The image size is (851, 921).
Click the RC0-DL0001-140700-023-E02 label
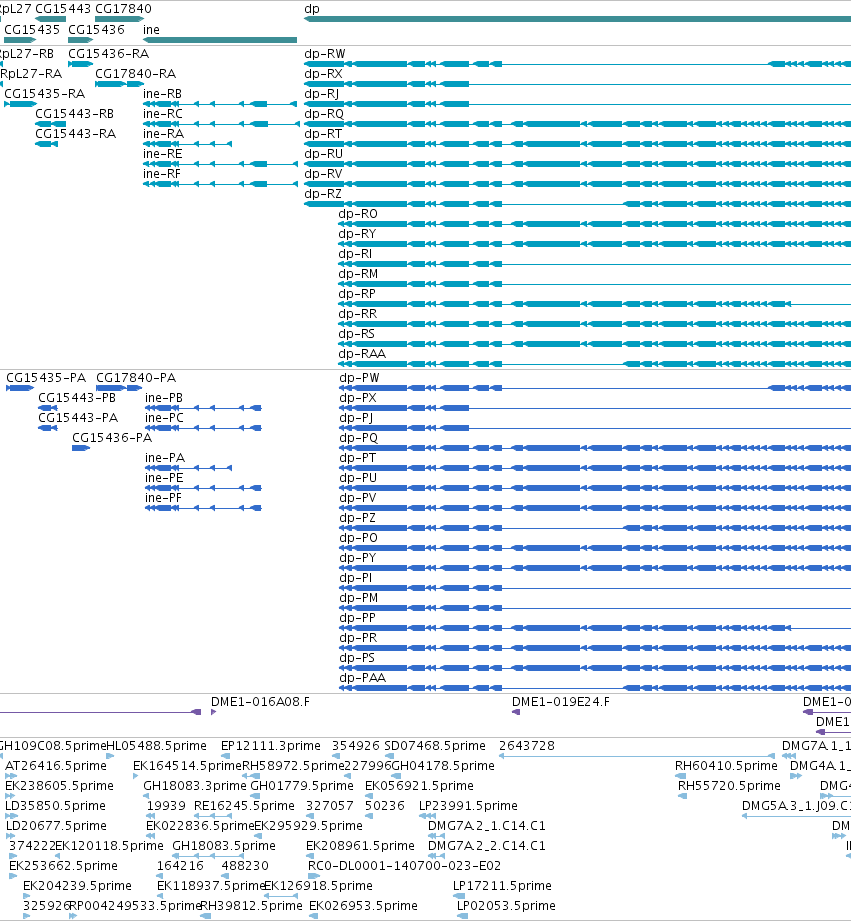[x=405, y=865]
